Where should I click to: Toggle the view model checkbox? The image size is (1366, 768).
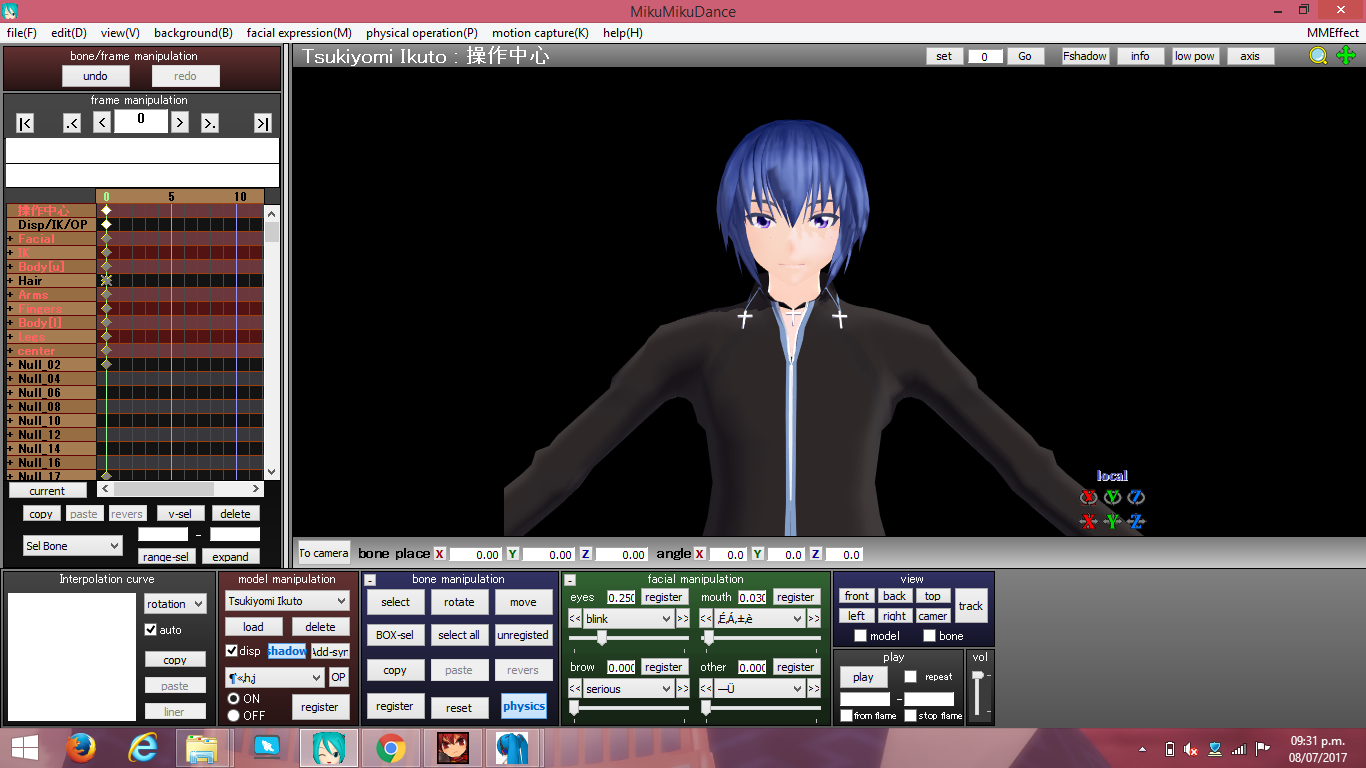pos(860,636)
